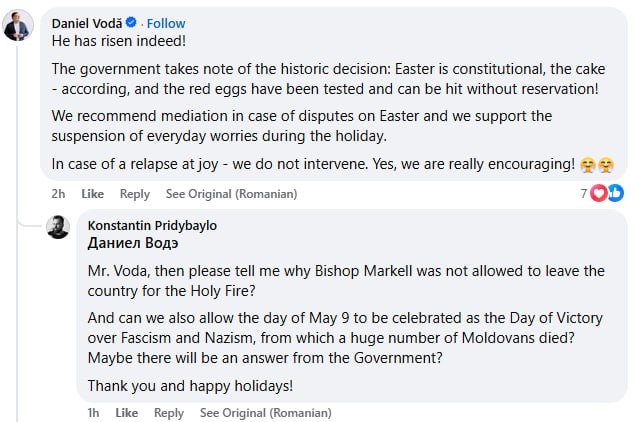Open Konstantin Pridybaylo's profile name link

pos(152,226)
